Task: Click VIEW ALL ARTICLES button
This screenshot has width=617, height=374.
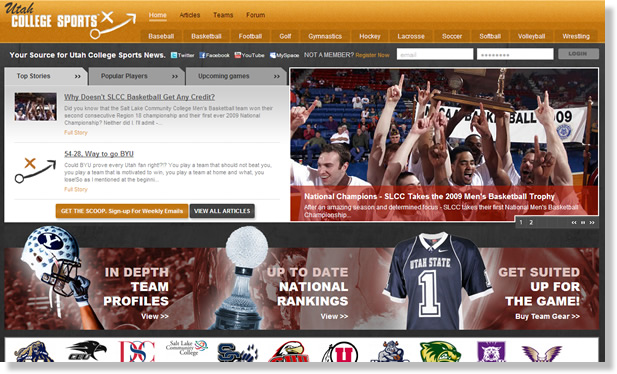Action: tap(222, 211)
